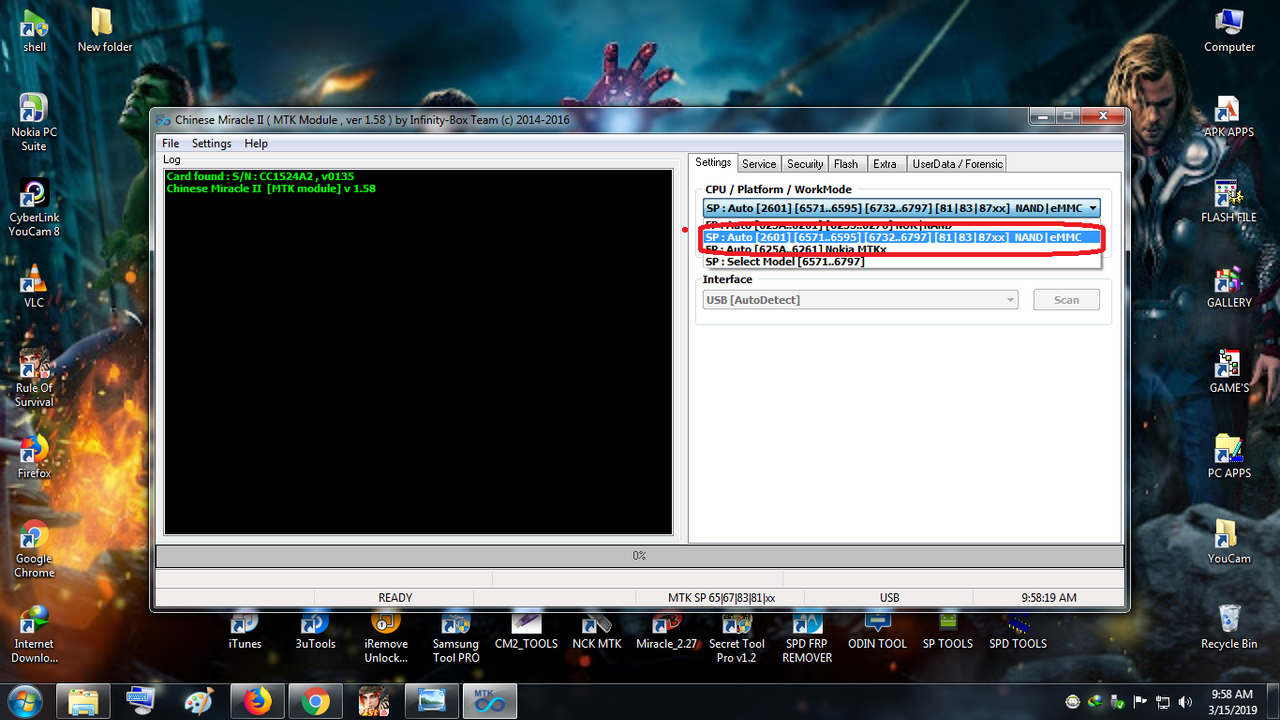Choose SP : Select Model [6571..6797] option

coord(901,262)
